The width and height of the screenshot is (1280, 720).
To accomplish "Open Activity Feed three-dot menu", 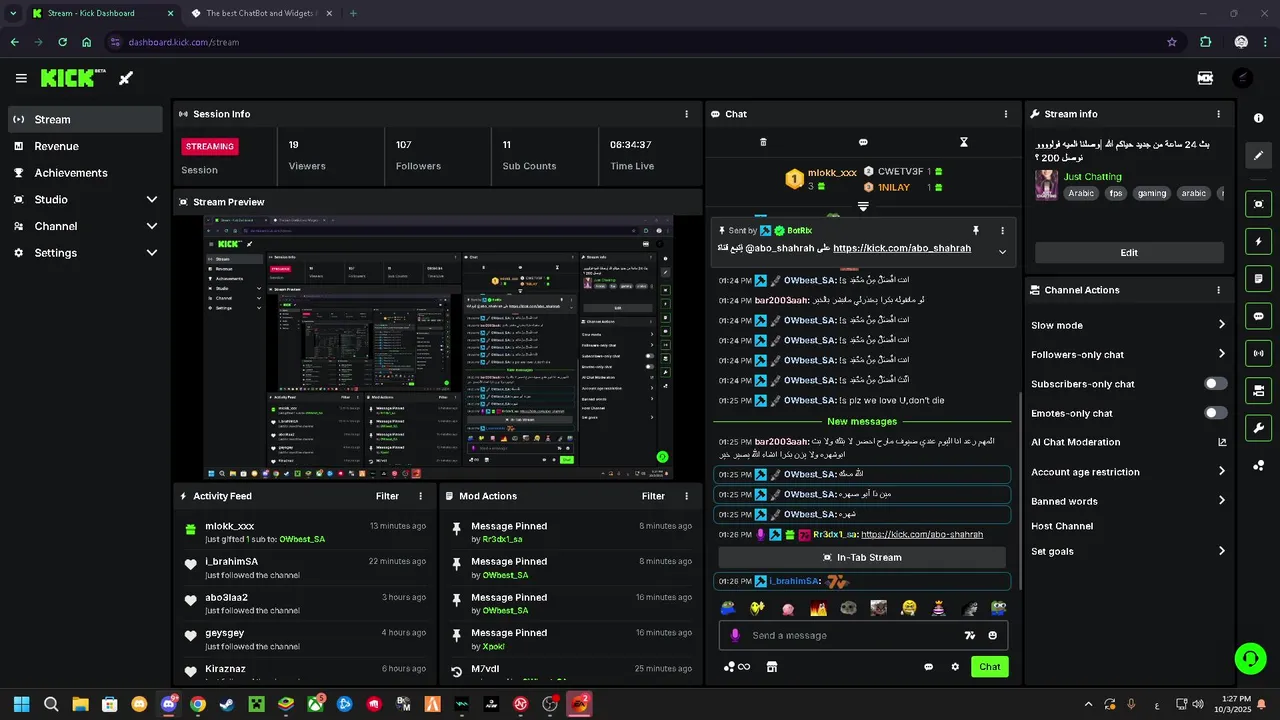I will (420, 496).
